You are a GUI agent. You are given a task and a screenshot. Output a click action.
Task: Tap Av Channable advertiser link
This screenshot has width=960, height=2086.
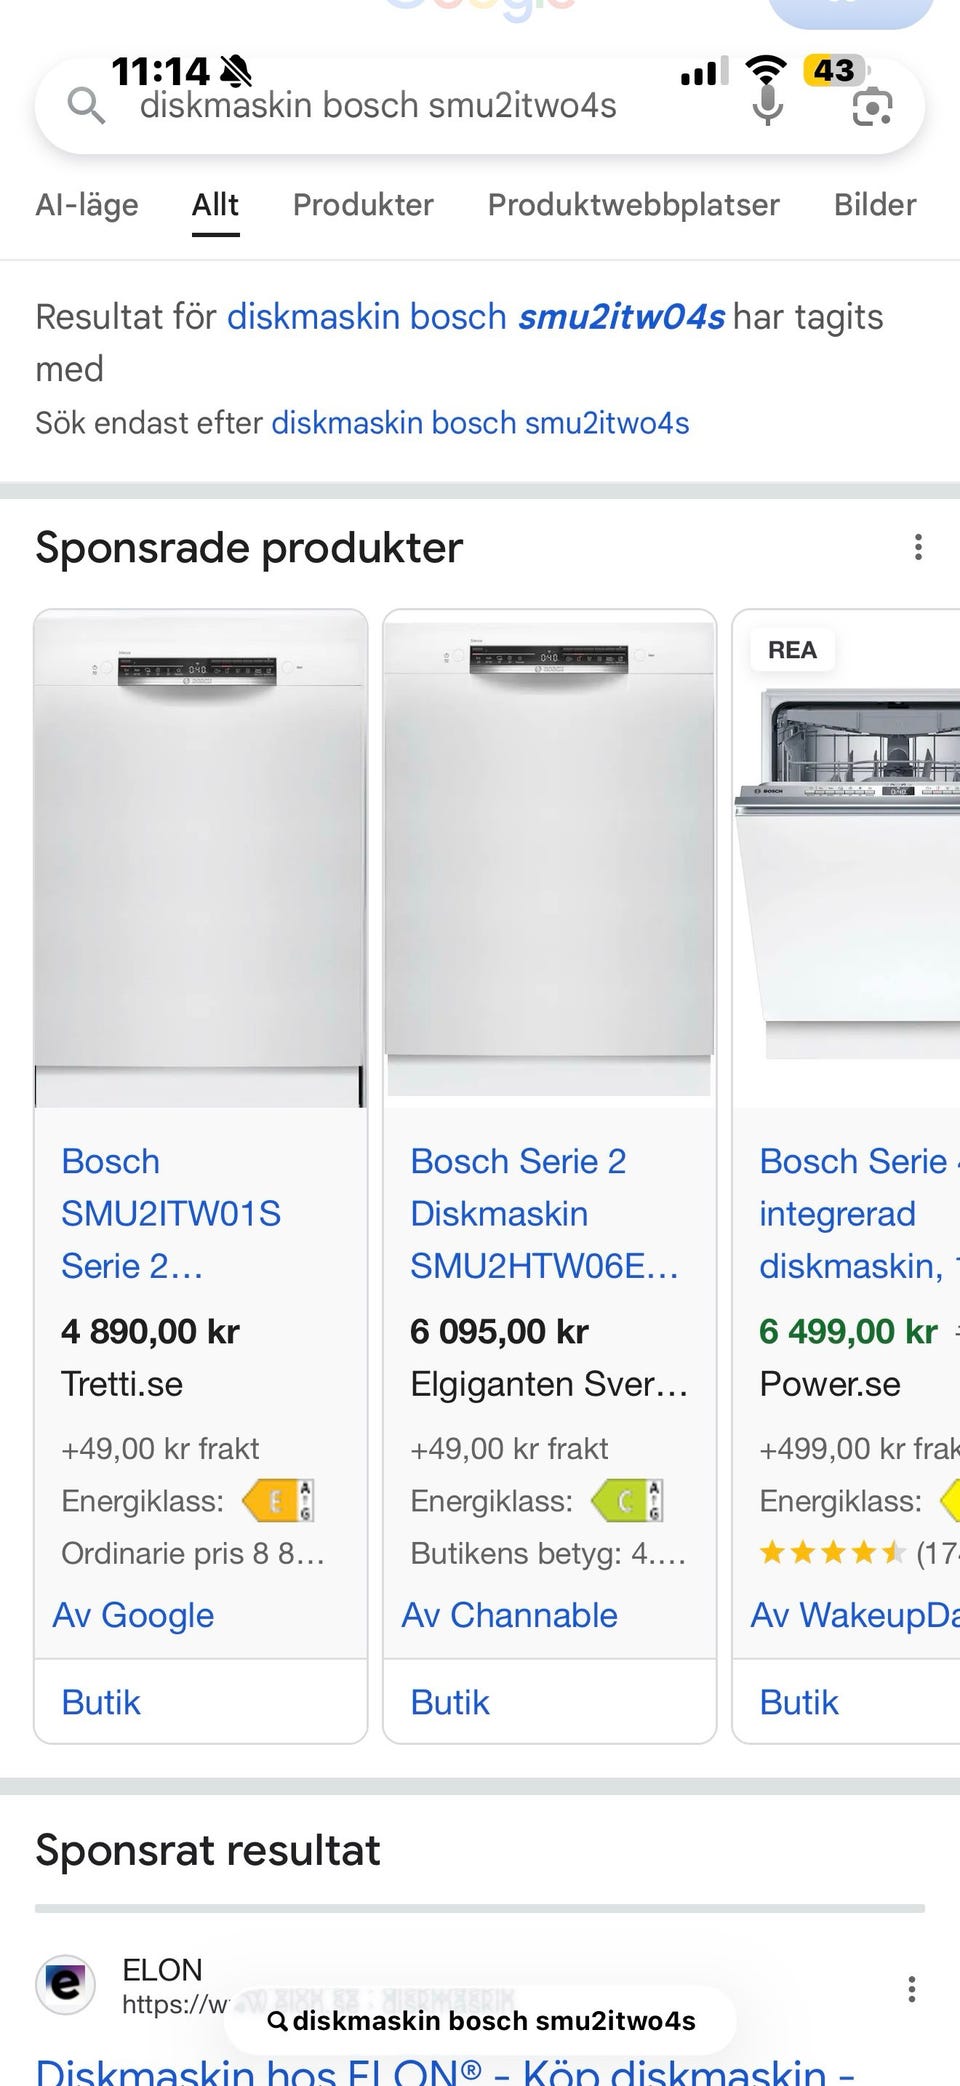coord(510,1615)
